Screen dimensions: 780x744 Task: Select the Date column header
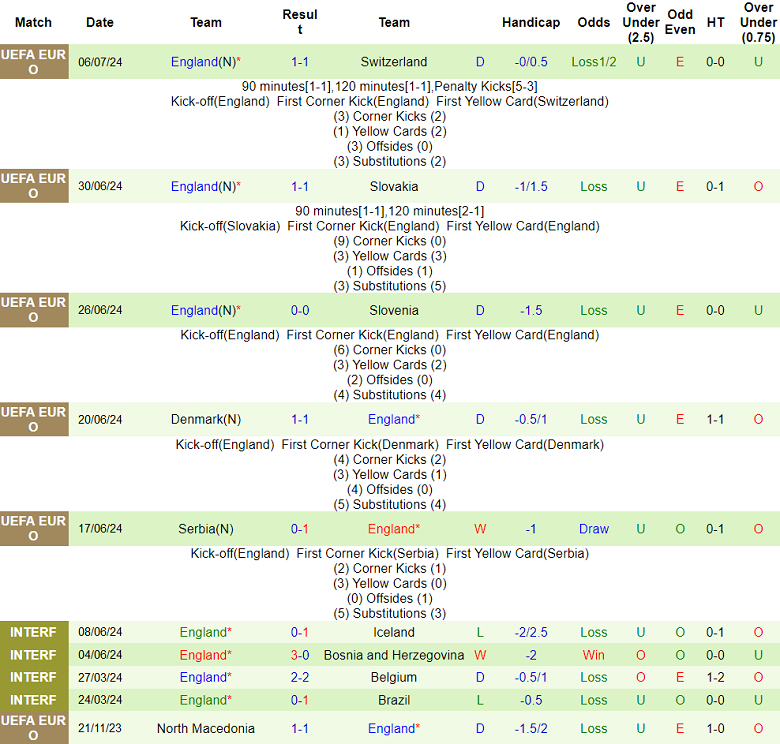click(100, 22)
